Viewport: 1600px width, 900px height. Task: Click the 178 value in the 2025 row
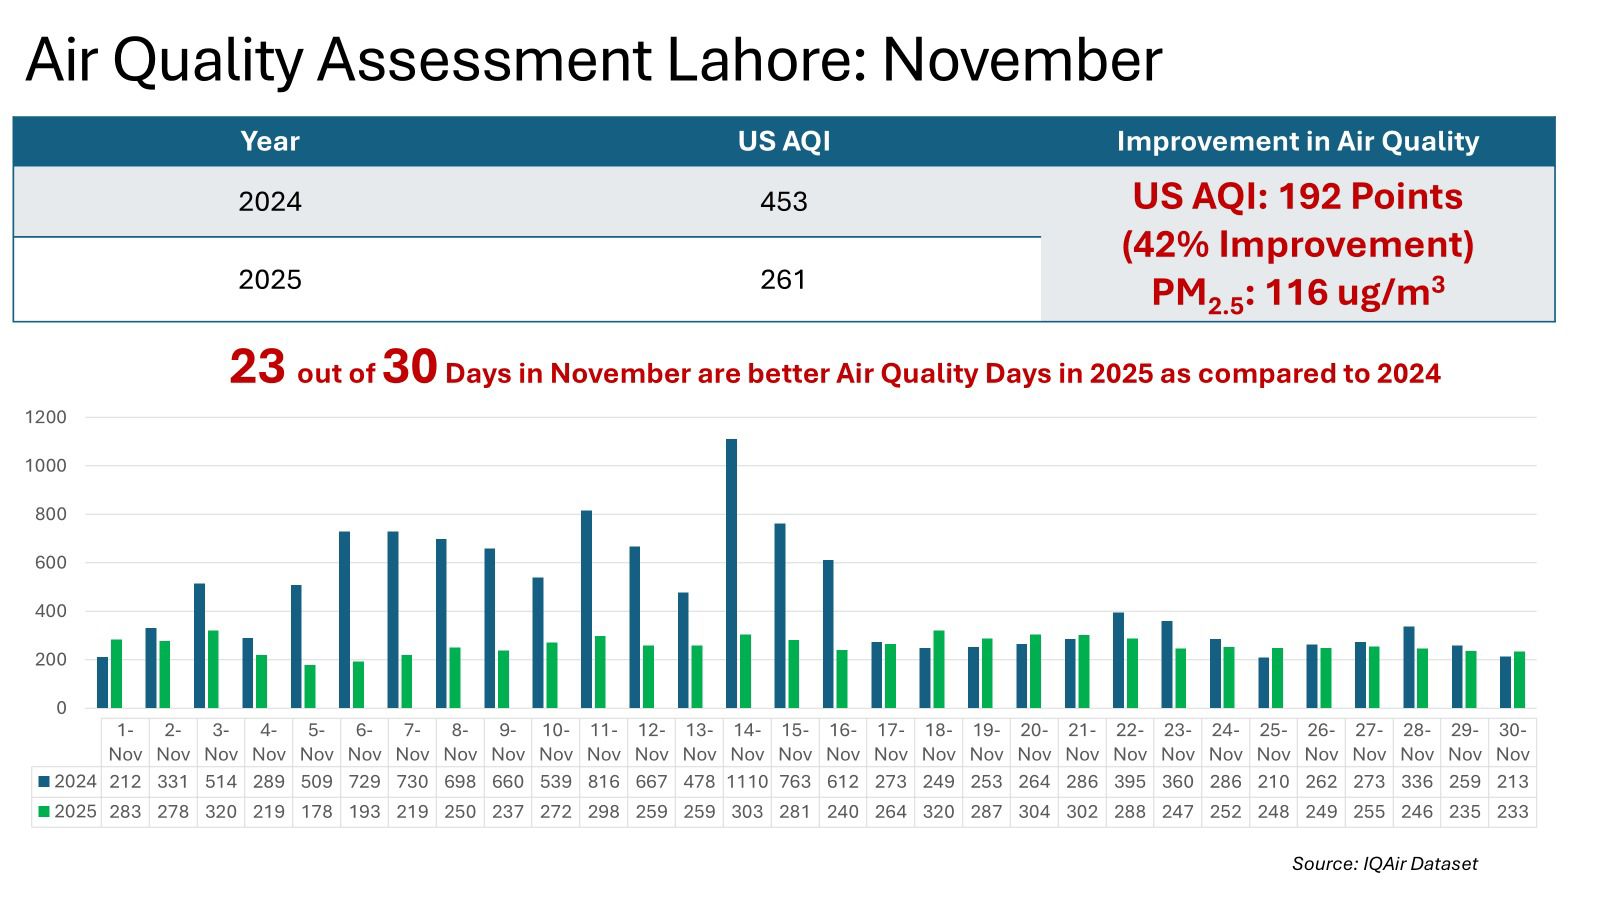pos(316,812)
